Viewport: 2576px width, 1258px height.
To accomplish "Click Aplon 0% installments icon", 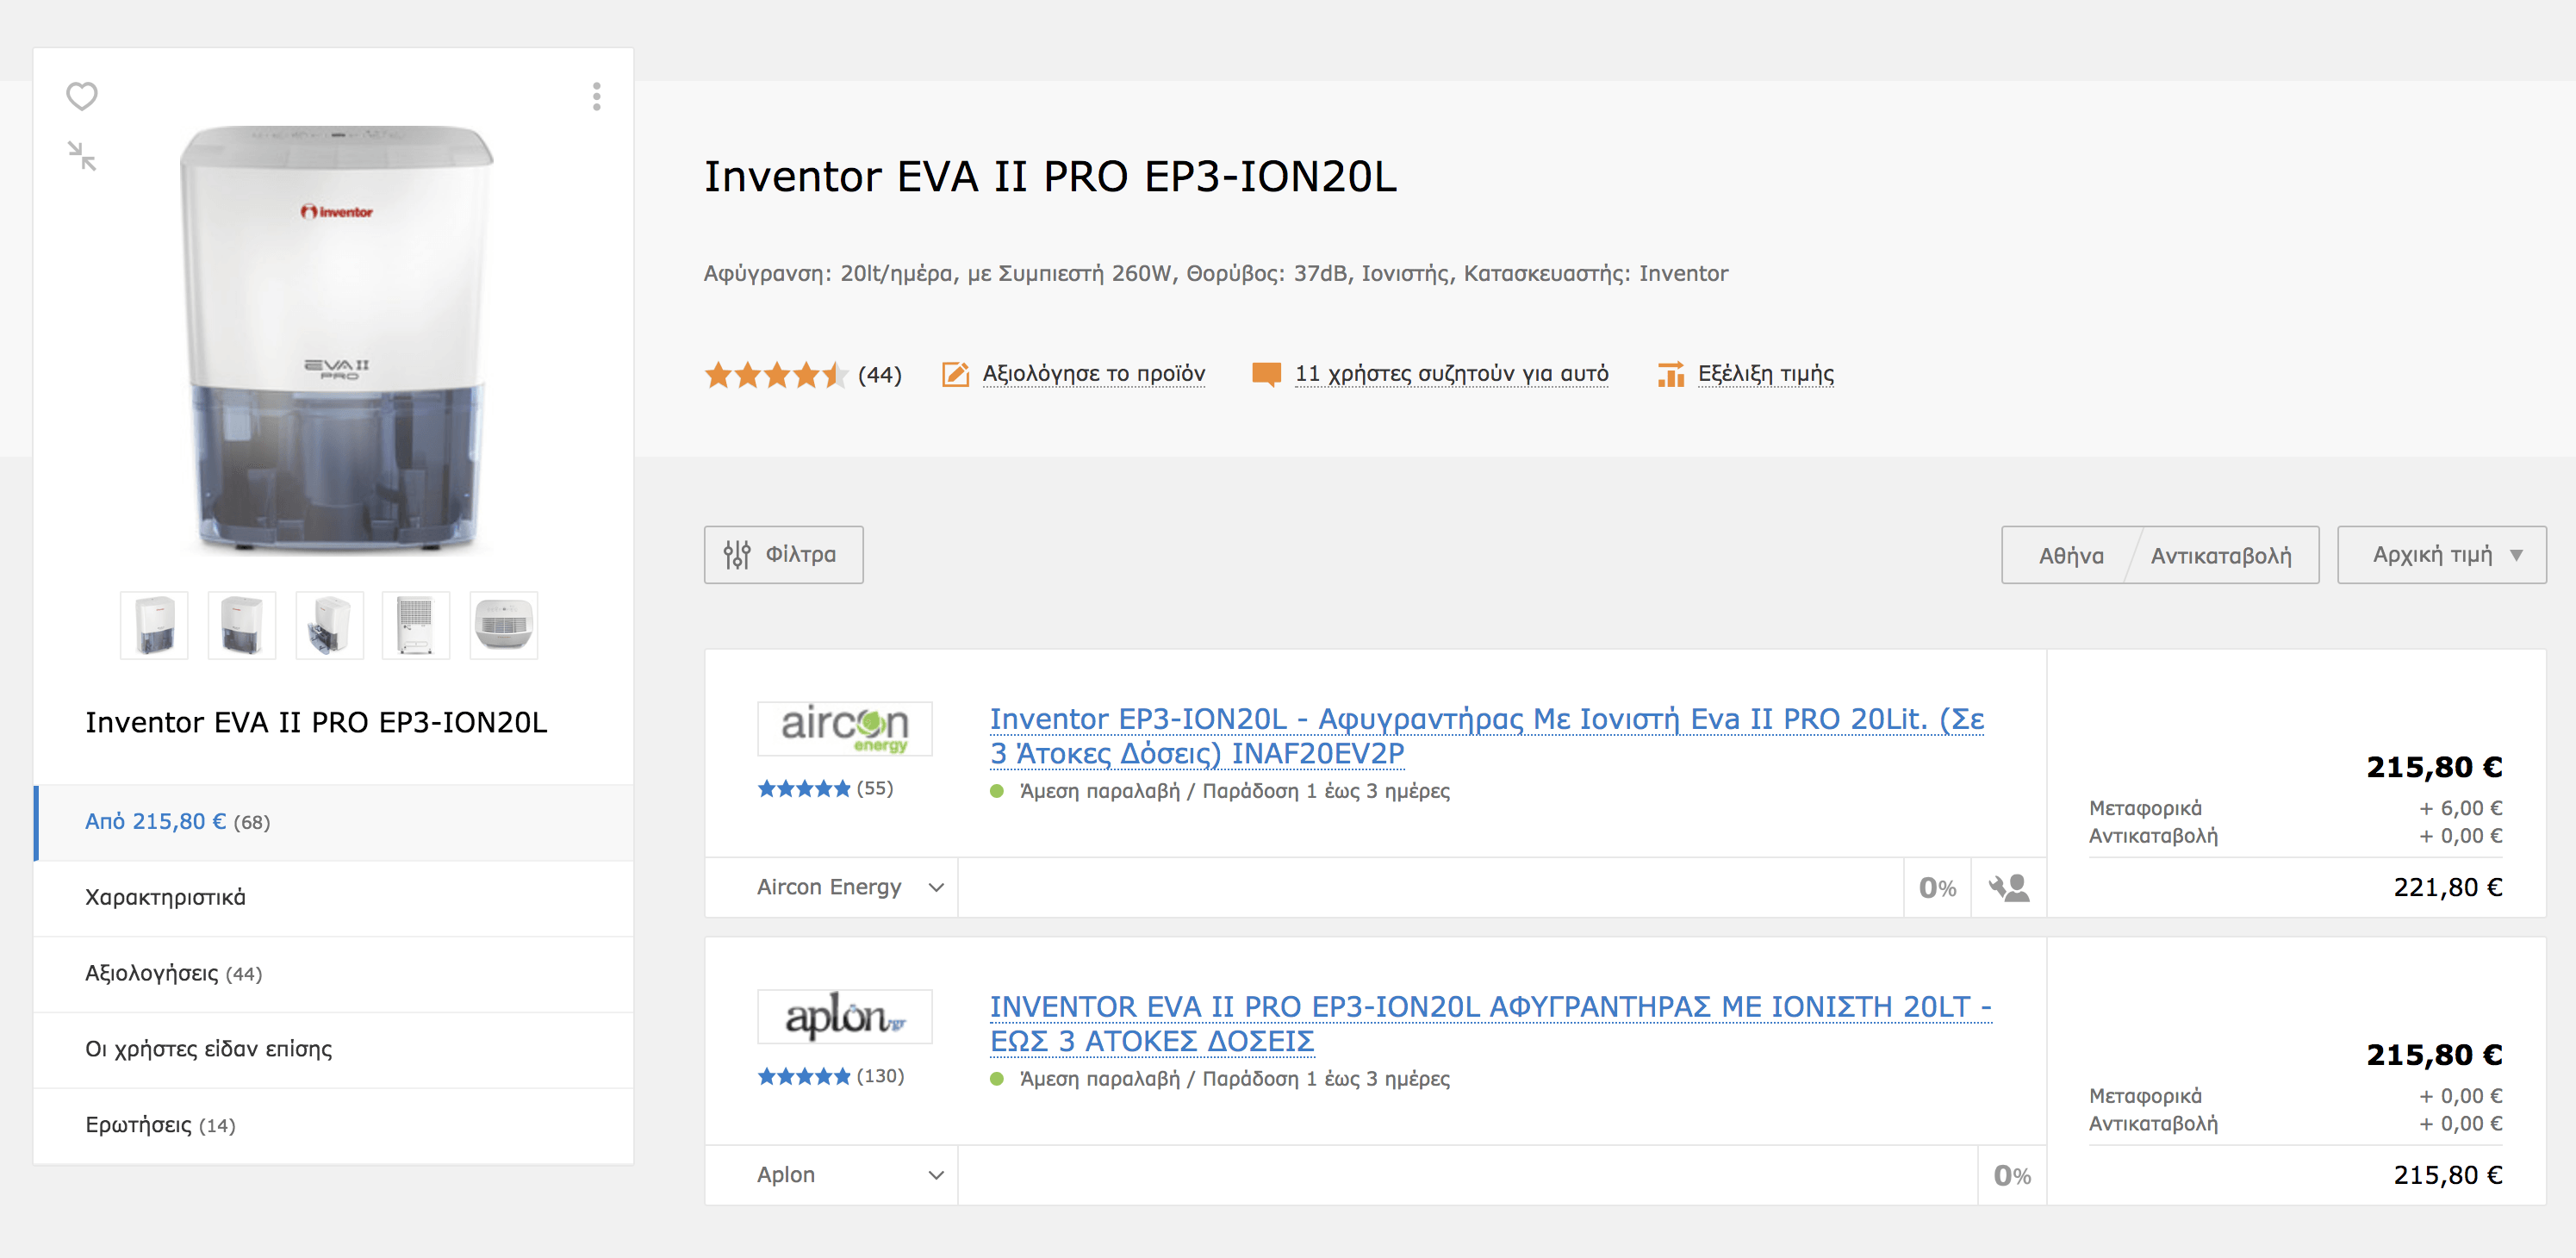I will [2012, 1175].
